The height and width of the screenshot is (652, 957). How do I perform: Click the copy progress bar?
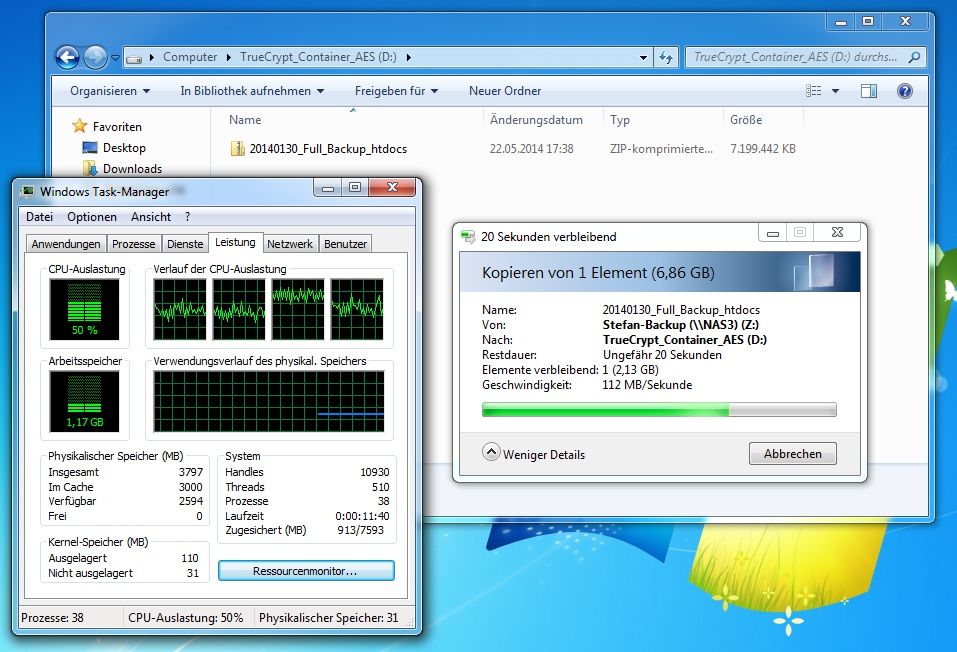(x=659, y=410)
